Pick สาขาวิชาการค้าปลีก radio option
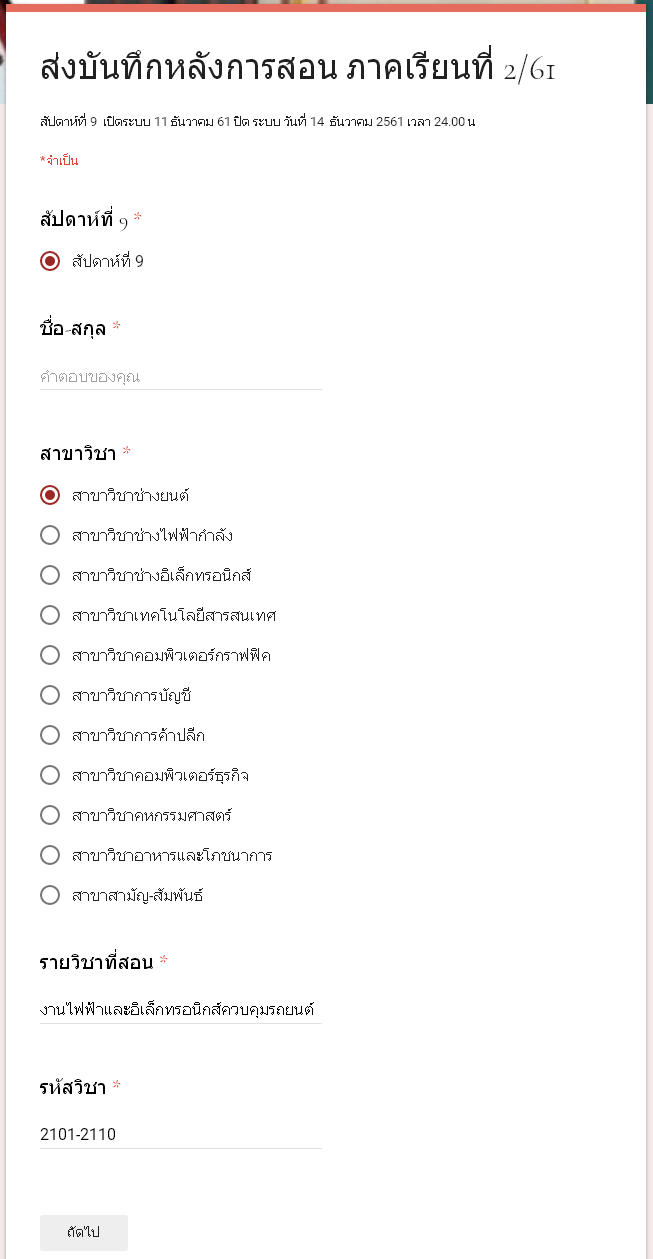 click(x=50, y=735)
